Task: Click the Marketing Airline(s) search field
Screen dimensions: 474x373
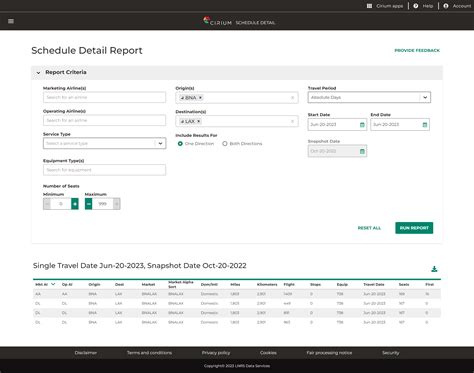Action: point(104,97)
